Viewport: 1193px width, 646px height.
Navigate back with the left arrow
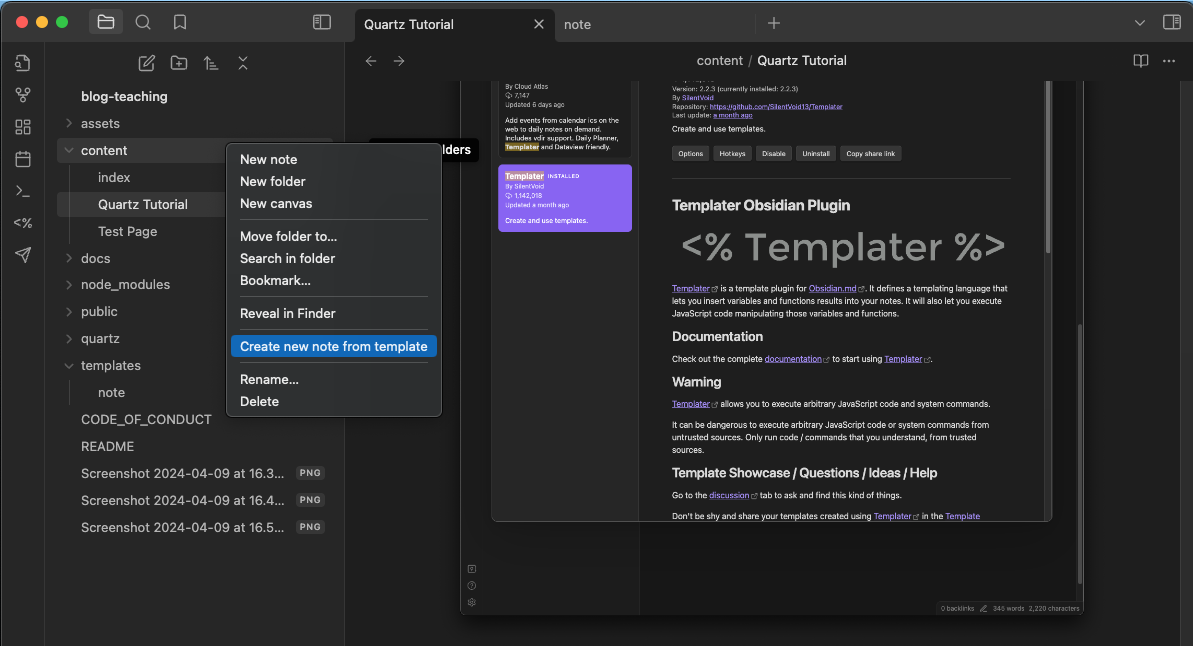click(371, 61)
